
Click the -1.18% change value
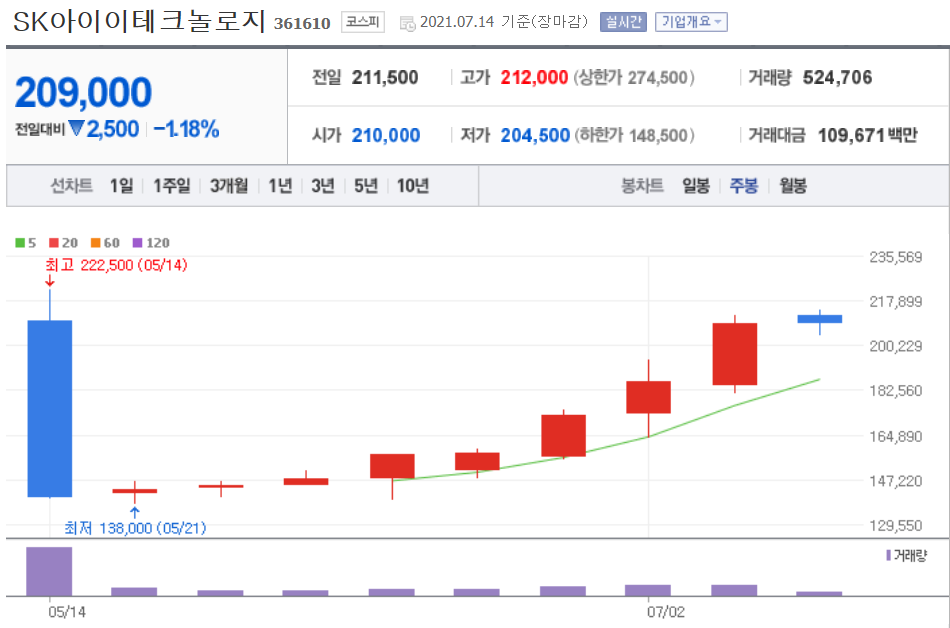click(186, 129)
